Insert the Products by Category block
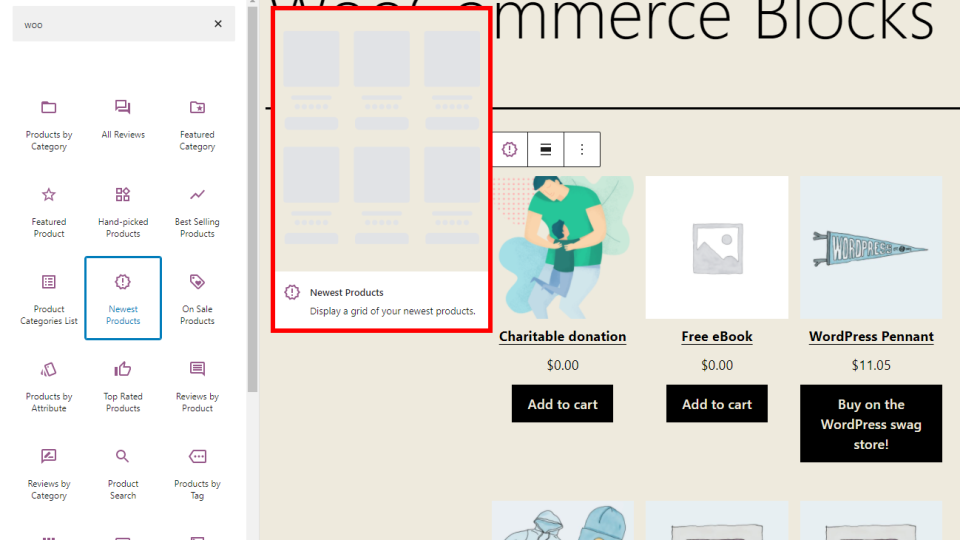 [x=49, y=125]
